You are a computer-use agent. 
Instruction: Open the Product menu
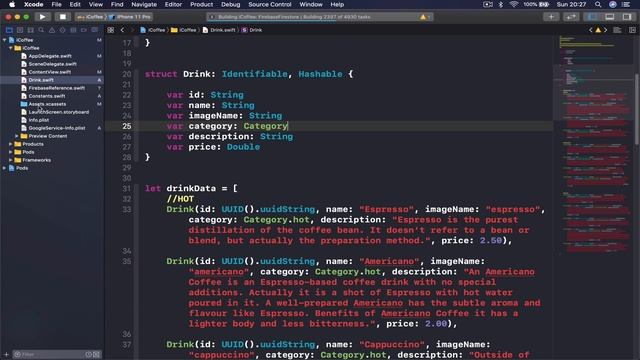pos(201,4)
